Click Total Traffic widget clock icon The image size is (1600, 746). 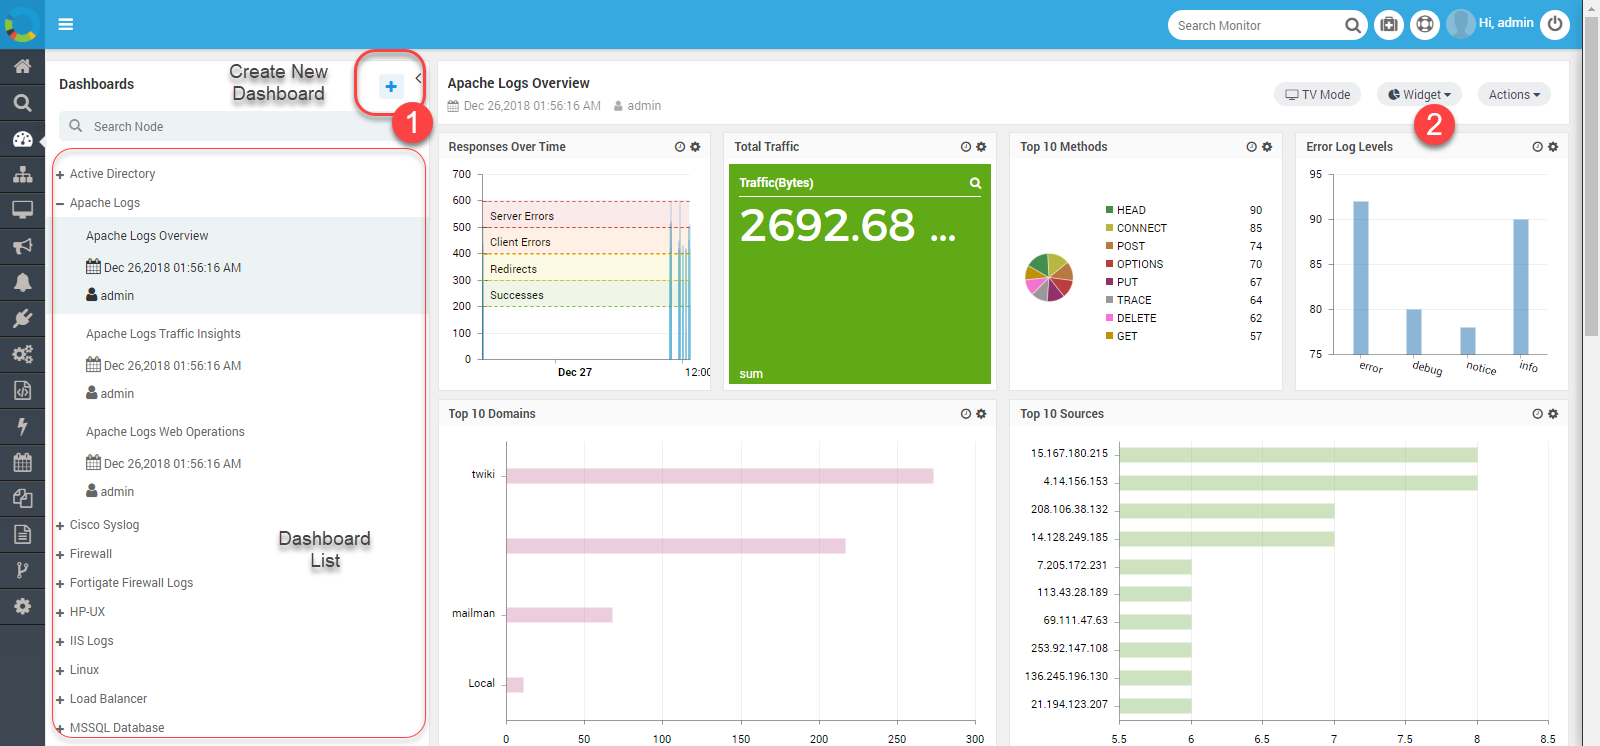tap(966, 147)
